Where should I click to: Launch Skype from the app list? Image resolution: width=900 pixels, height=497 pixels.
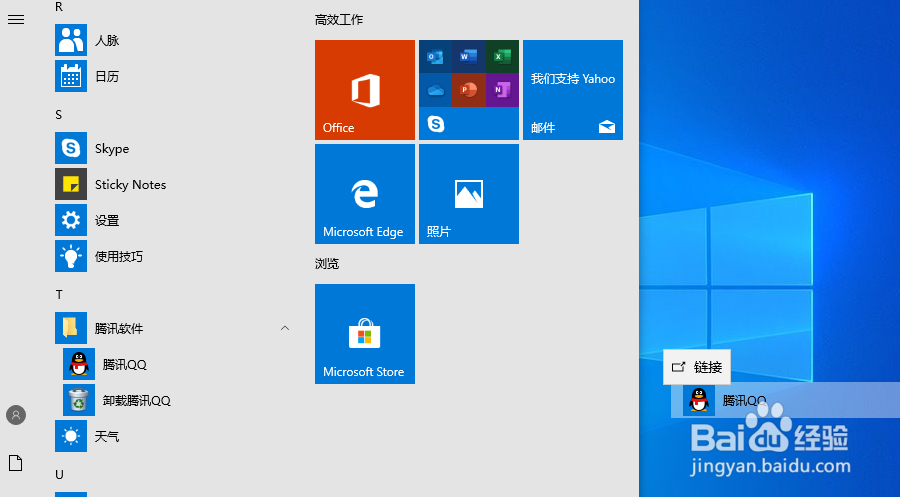click(71, 148)
